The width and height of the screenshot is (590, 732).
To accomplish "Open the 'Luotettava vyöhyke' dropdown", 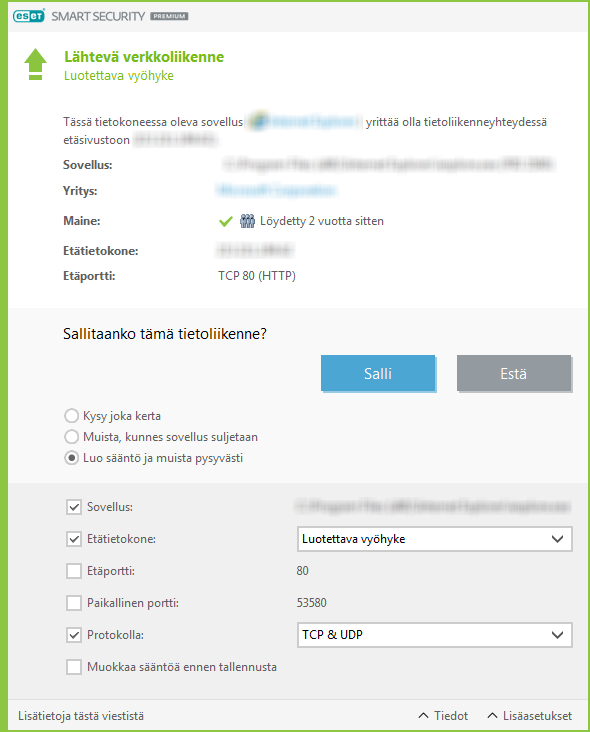I will pyautogui.click(x=435, y=539).
